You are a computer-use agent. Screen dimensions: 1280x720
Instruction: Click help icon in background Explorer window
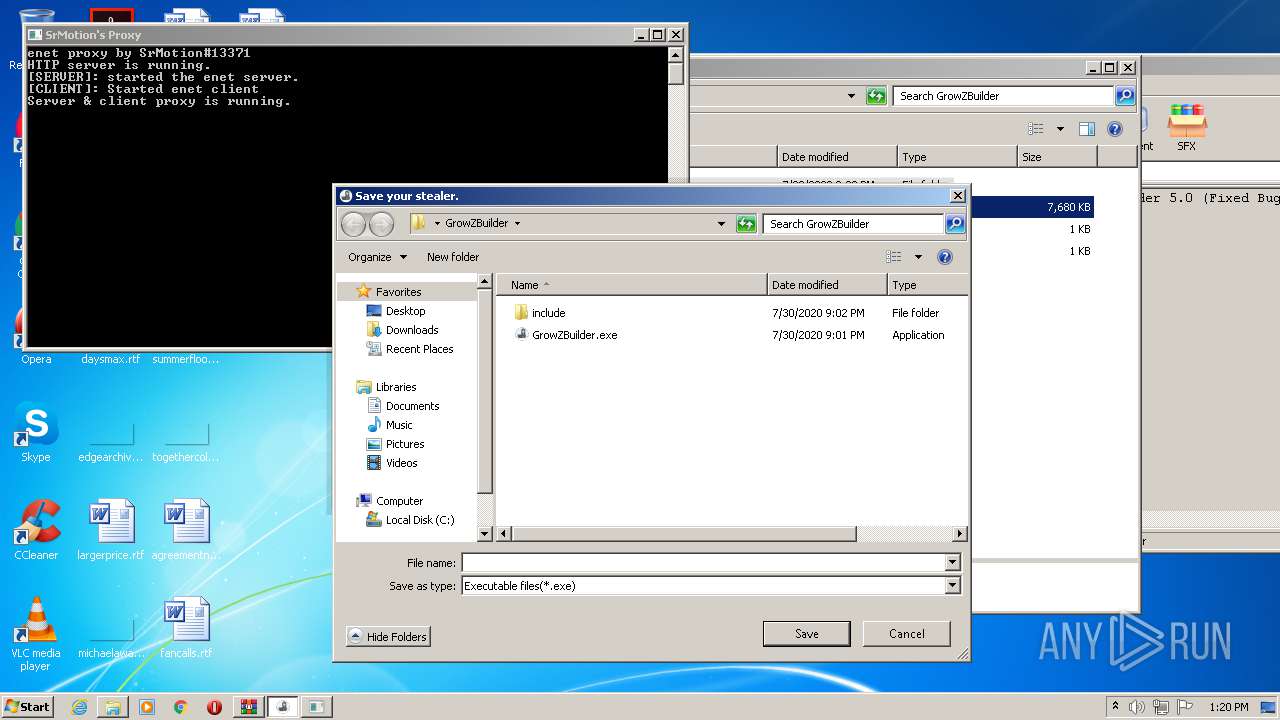click(x=1115, y=129)
